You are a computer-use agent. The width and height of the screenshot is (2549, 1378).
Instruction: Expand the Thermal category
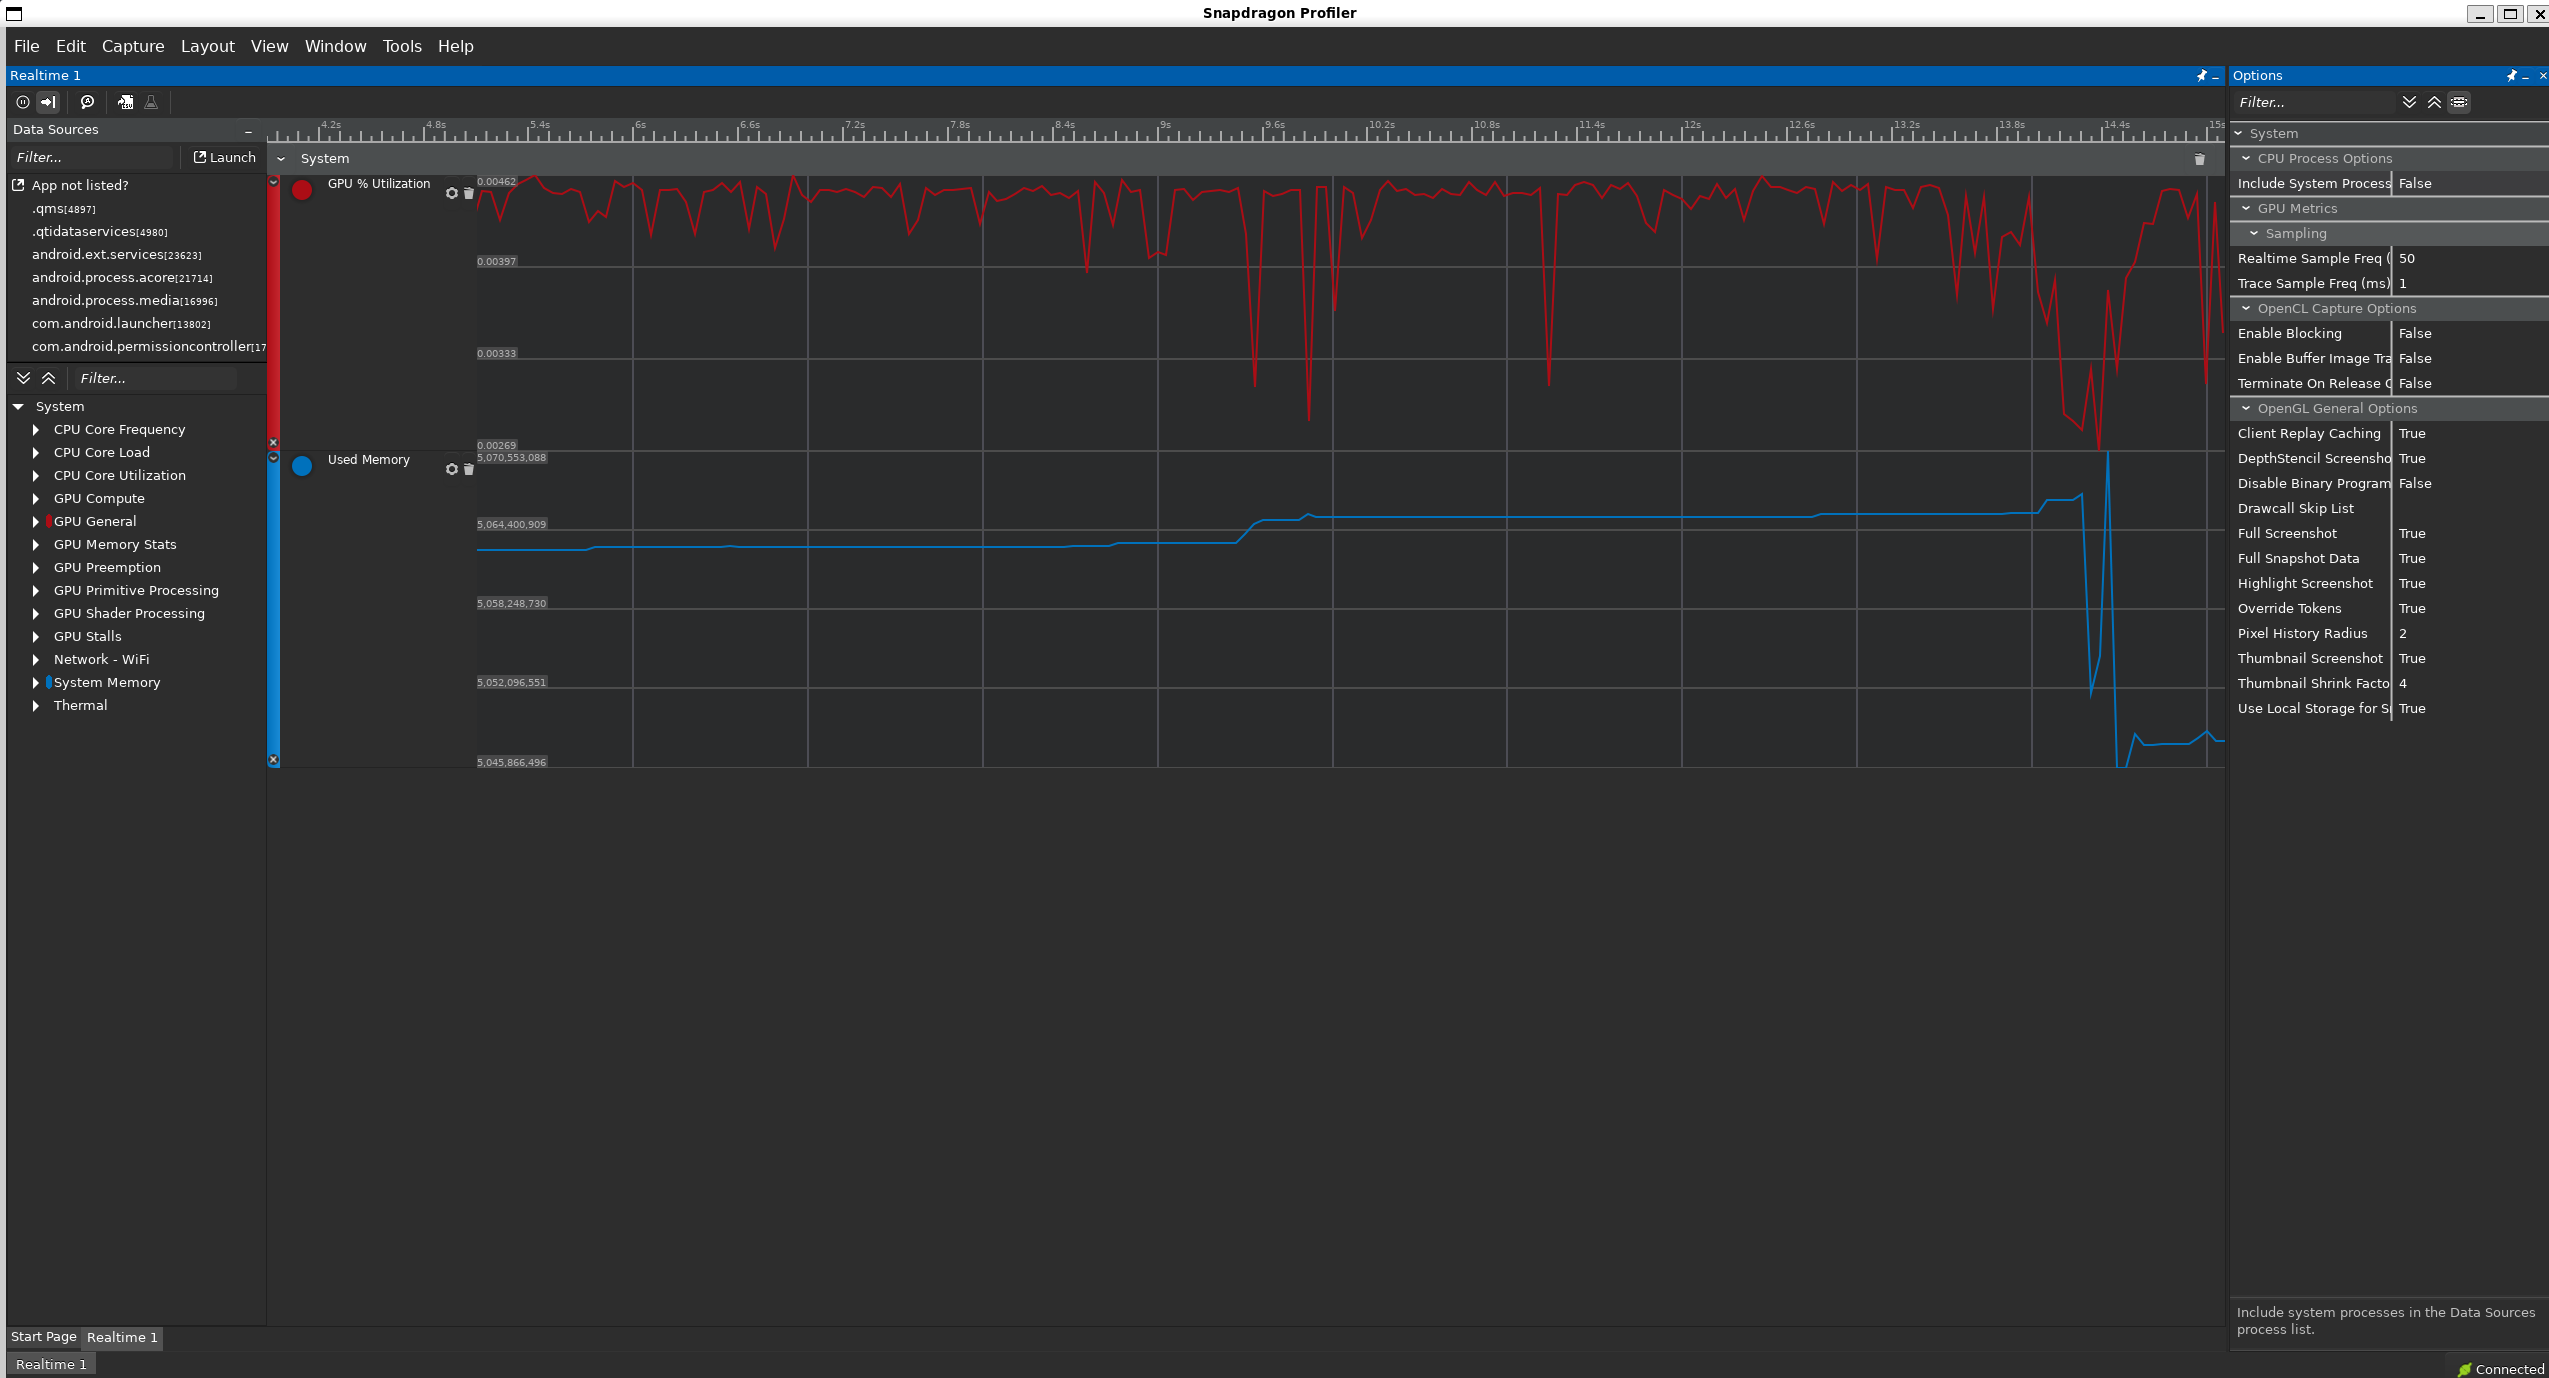(x=36, y=706)
